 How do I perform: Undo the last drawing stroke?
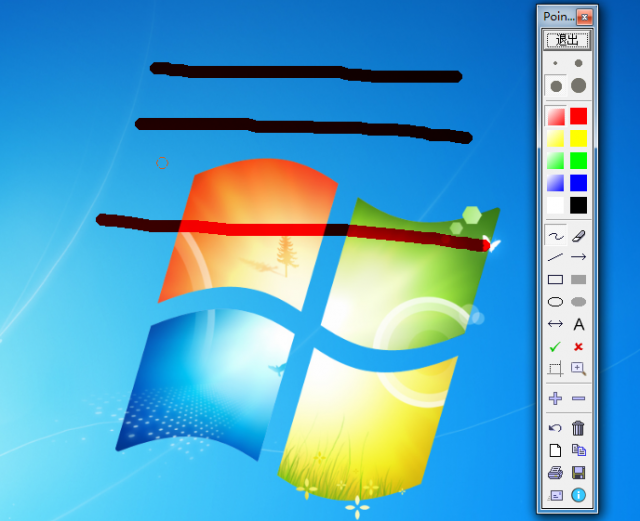555,428
